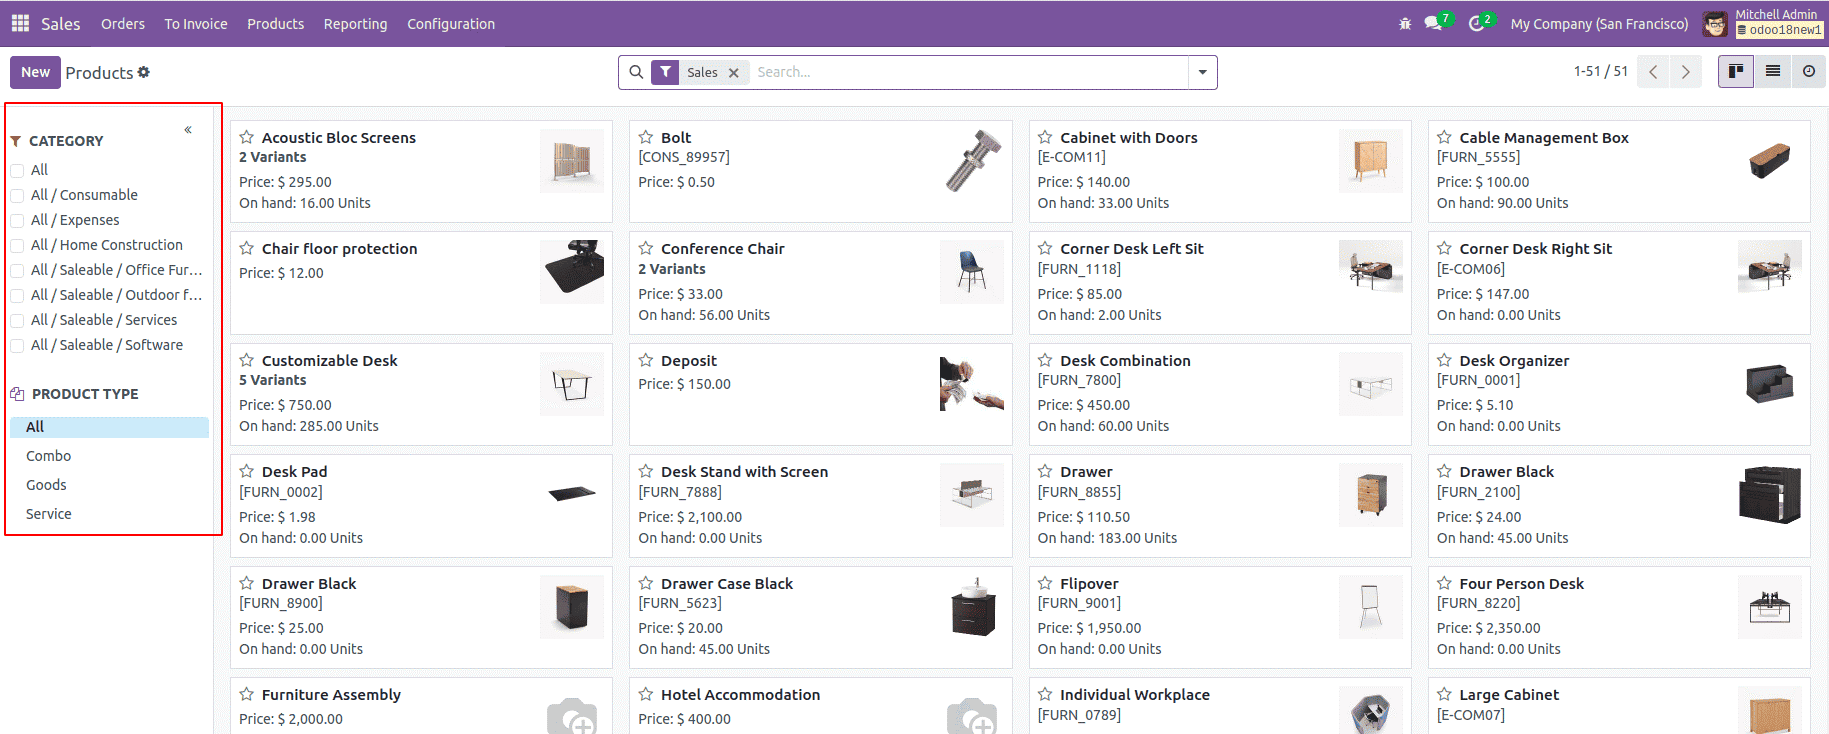The image size is (1829, 734).
Task: Open Desk Stand with Screen product
Action: coord(820,506)
